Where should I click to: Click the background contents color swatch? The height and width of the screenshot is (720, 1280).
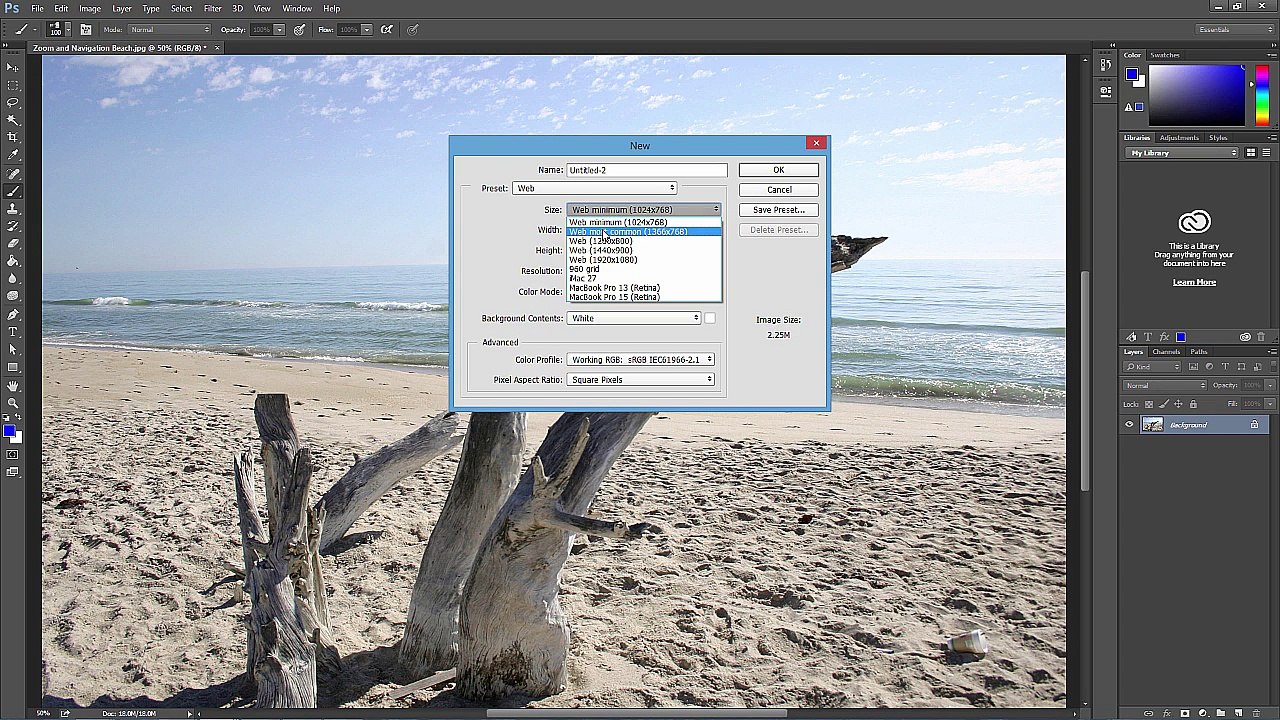coord(709,318)
